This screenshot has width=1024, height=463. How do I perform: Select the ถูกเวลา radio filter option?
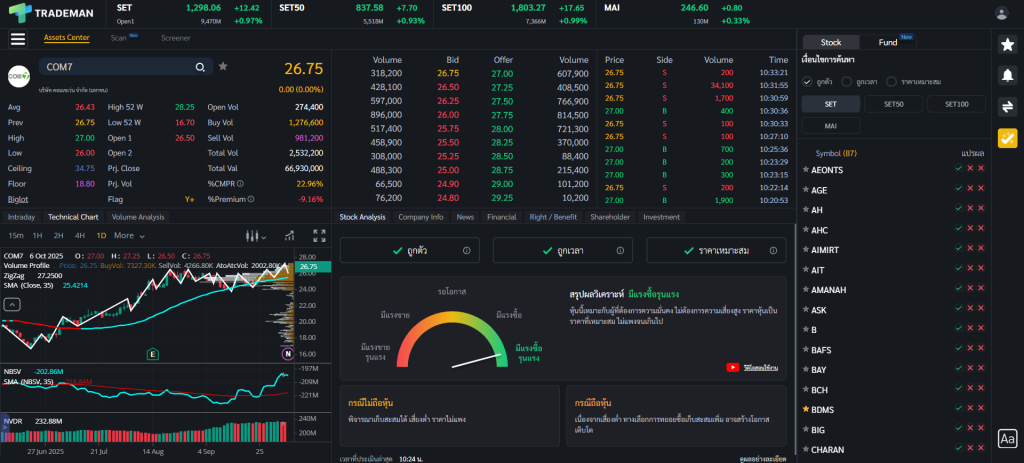(847, 81)
